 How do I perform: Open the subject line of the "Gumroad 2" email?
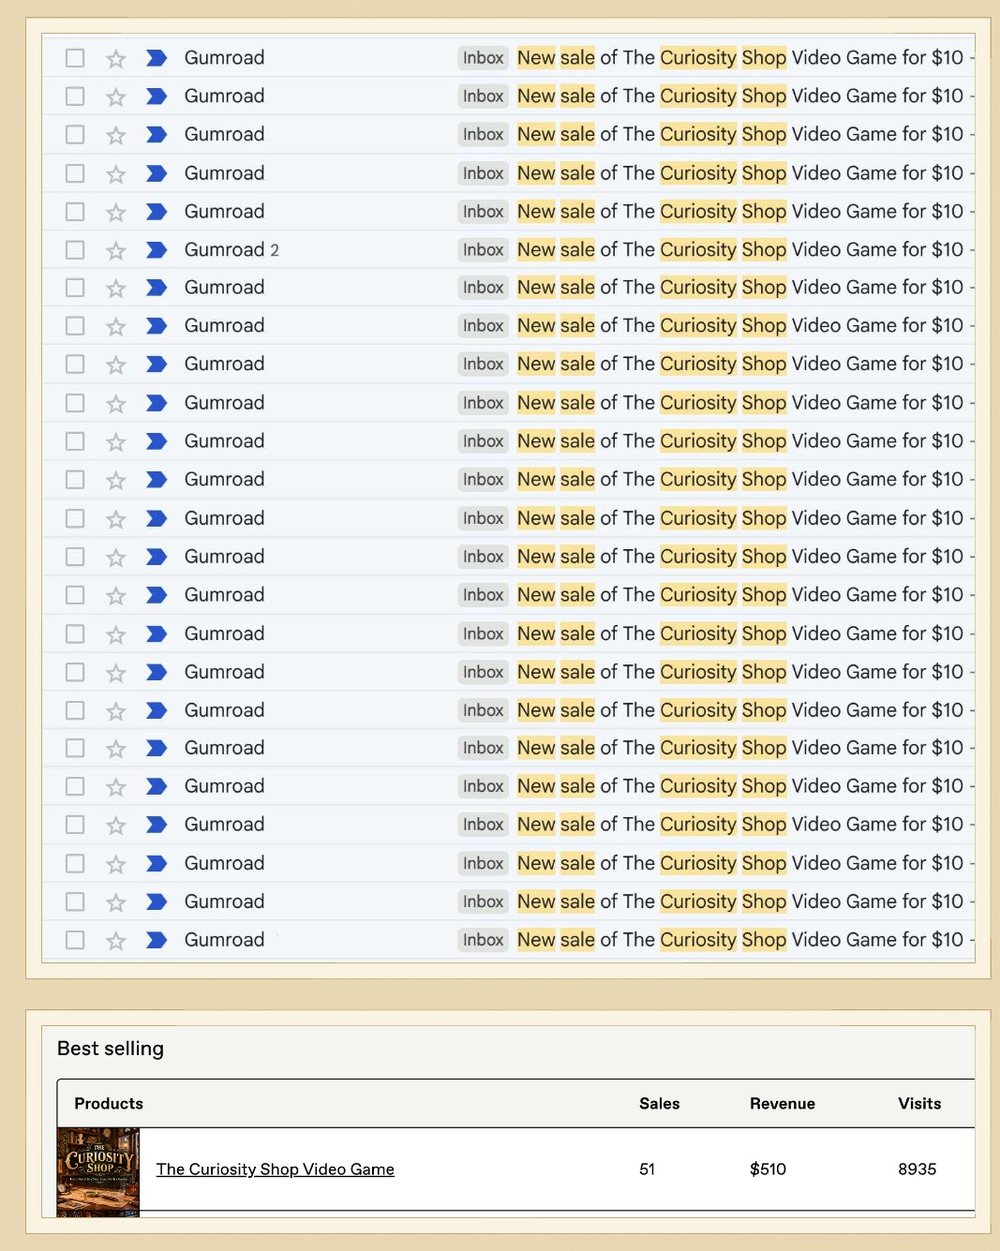740,250
